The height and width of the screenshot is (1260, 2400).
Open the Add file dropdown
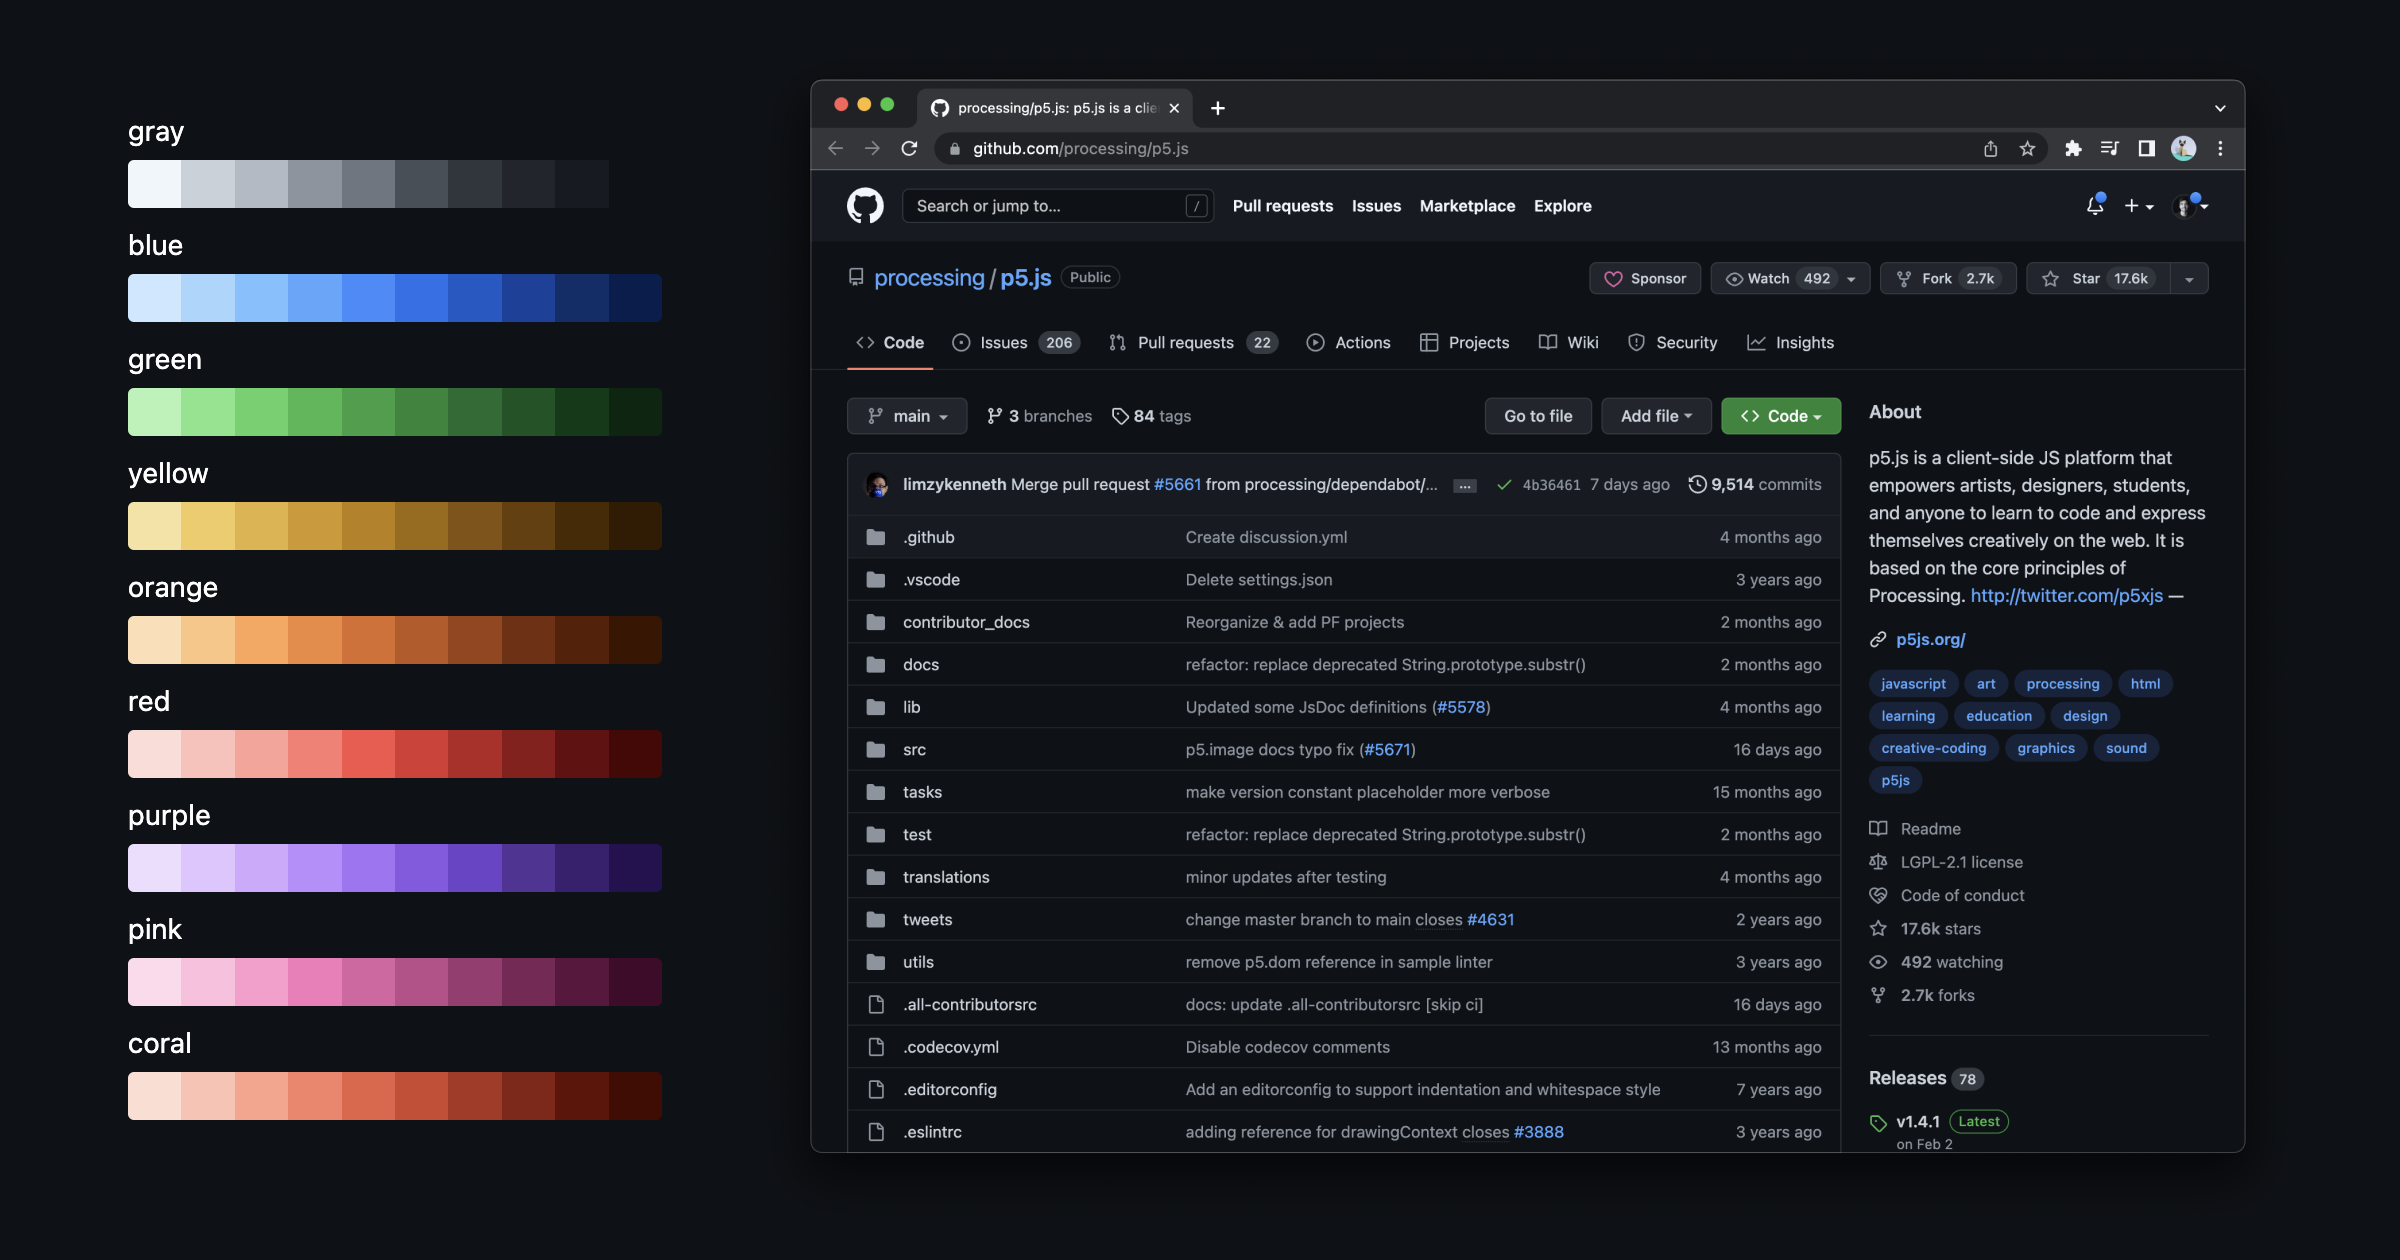coord(1656,416)
